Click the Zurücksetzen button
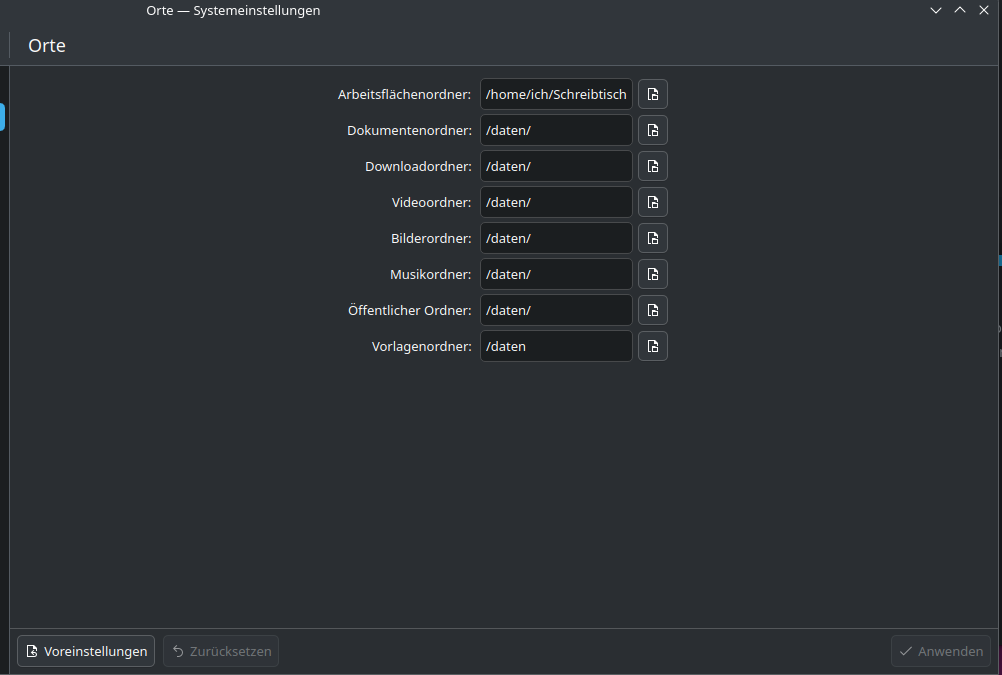 coord(221,651)
